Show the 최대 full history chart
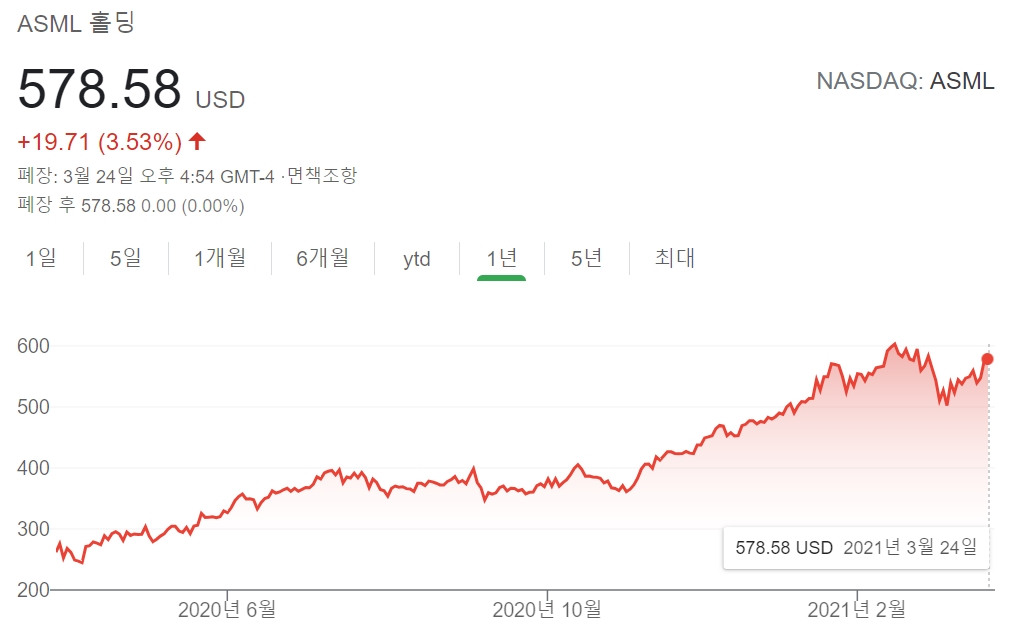This screenshot has width=1011, height=636. click(x=675, y=258)
